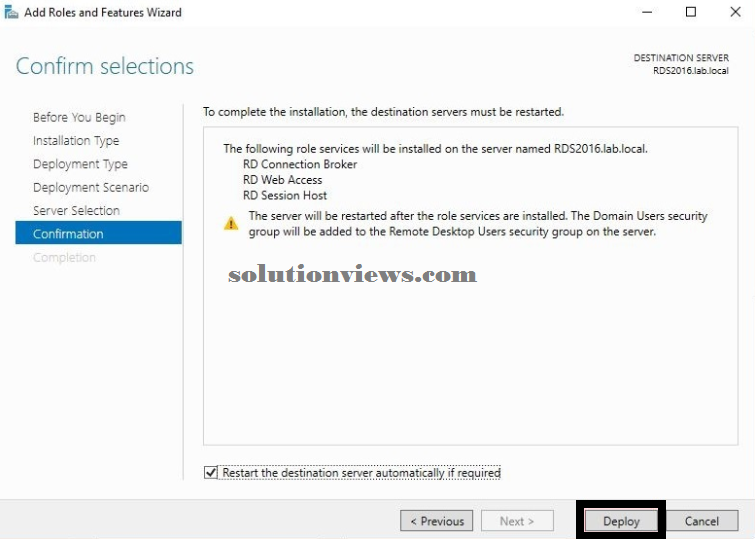Click the disabled Completion step
Image resolution: width=755 pixels, height=539 pixels.
coord(64,257)
